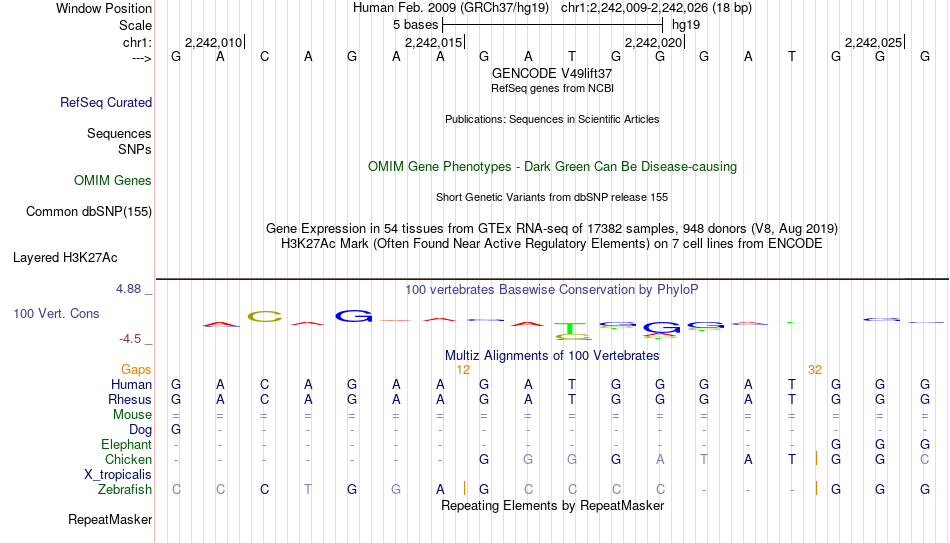950x543 pixels.
Task: Click the 2,242,025 ruler position
Action: [874, 42]
